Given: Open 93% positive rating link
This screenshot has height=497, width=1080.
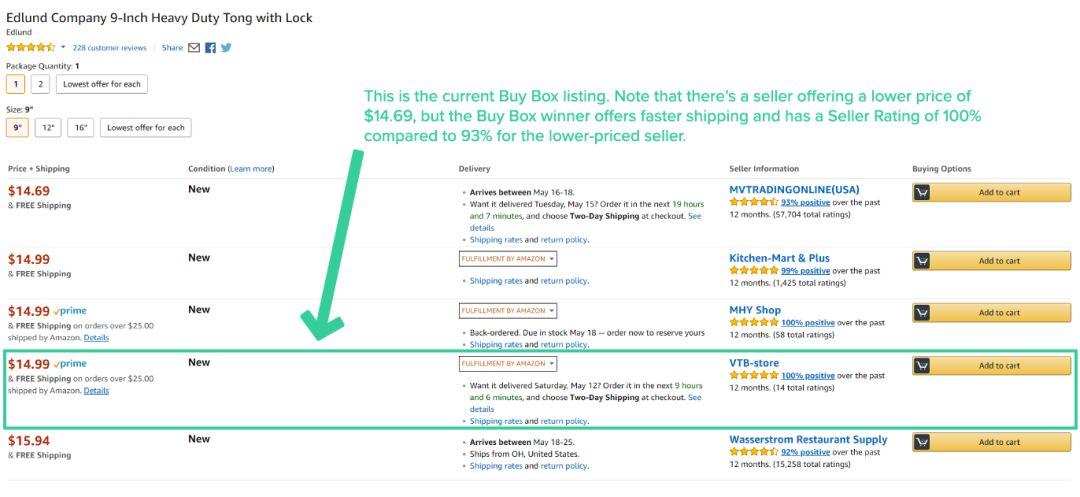Looking at the screenshot, I should click(x=806, y=202).
